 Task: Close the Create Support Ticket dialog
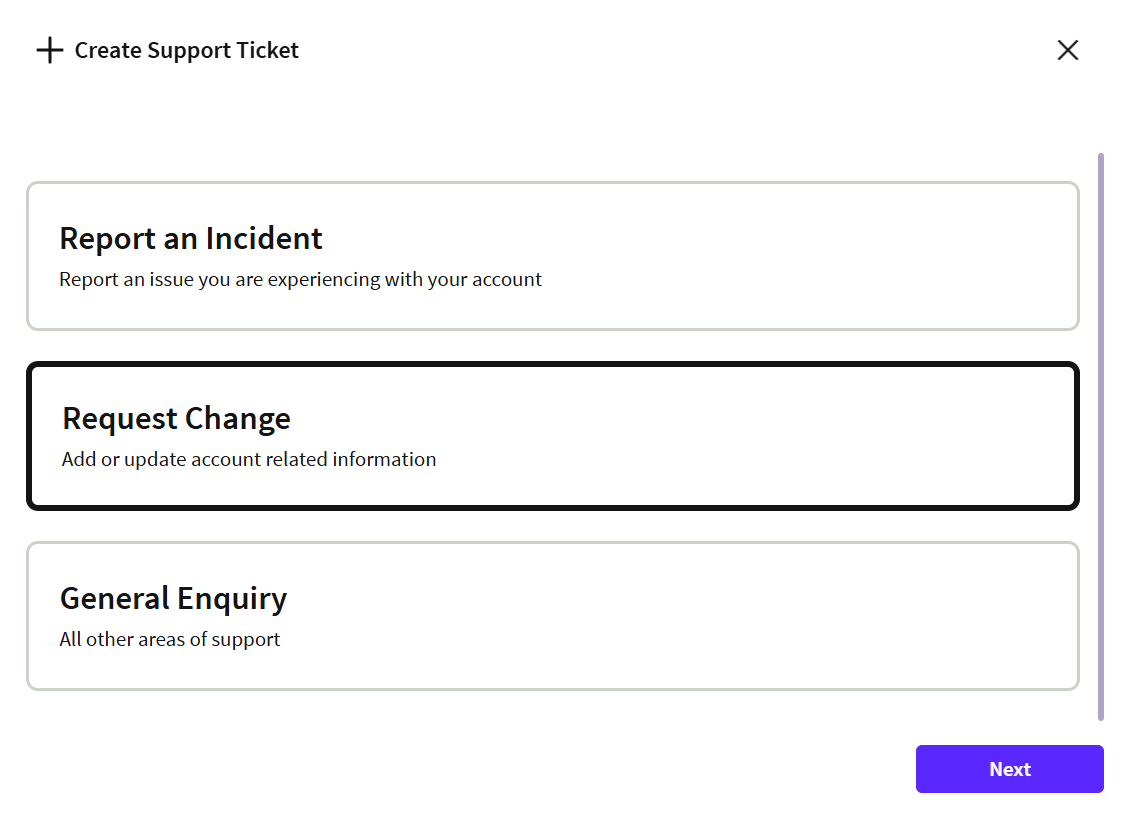click(x=1068, y=50)
